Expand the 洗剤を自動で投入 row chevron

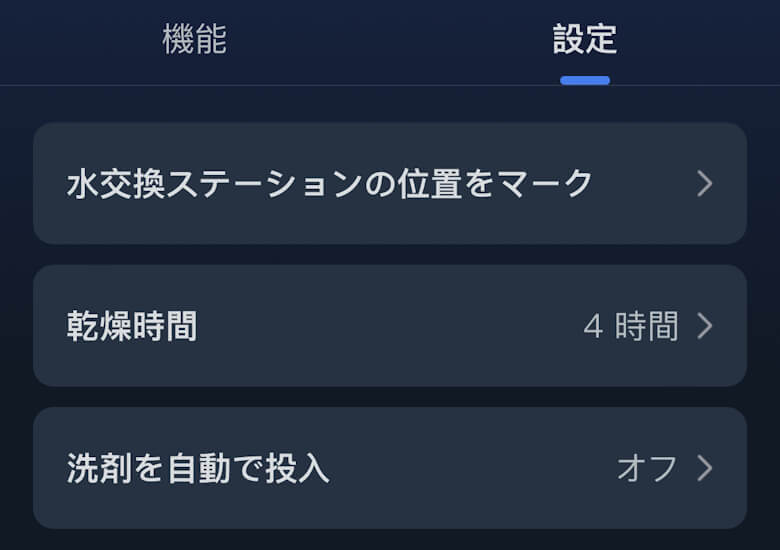[705, 469]
